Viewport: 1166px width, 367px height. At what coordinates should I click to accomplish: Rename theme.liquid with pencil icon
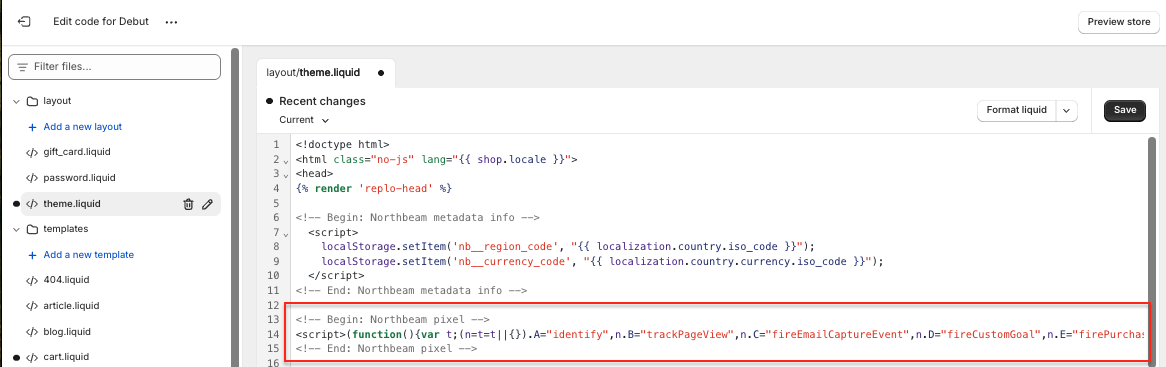tap(207, 204)
